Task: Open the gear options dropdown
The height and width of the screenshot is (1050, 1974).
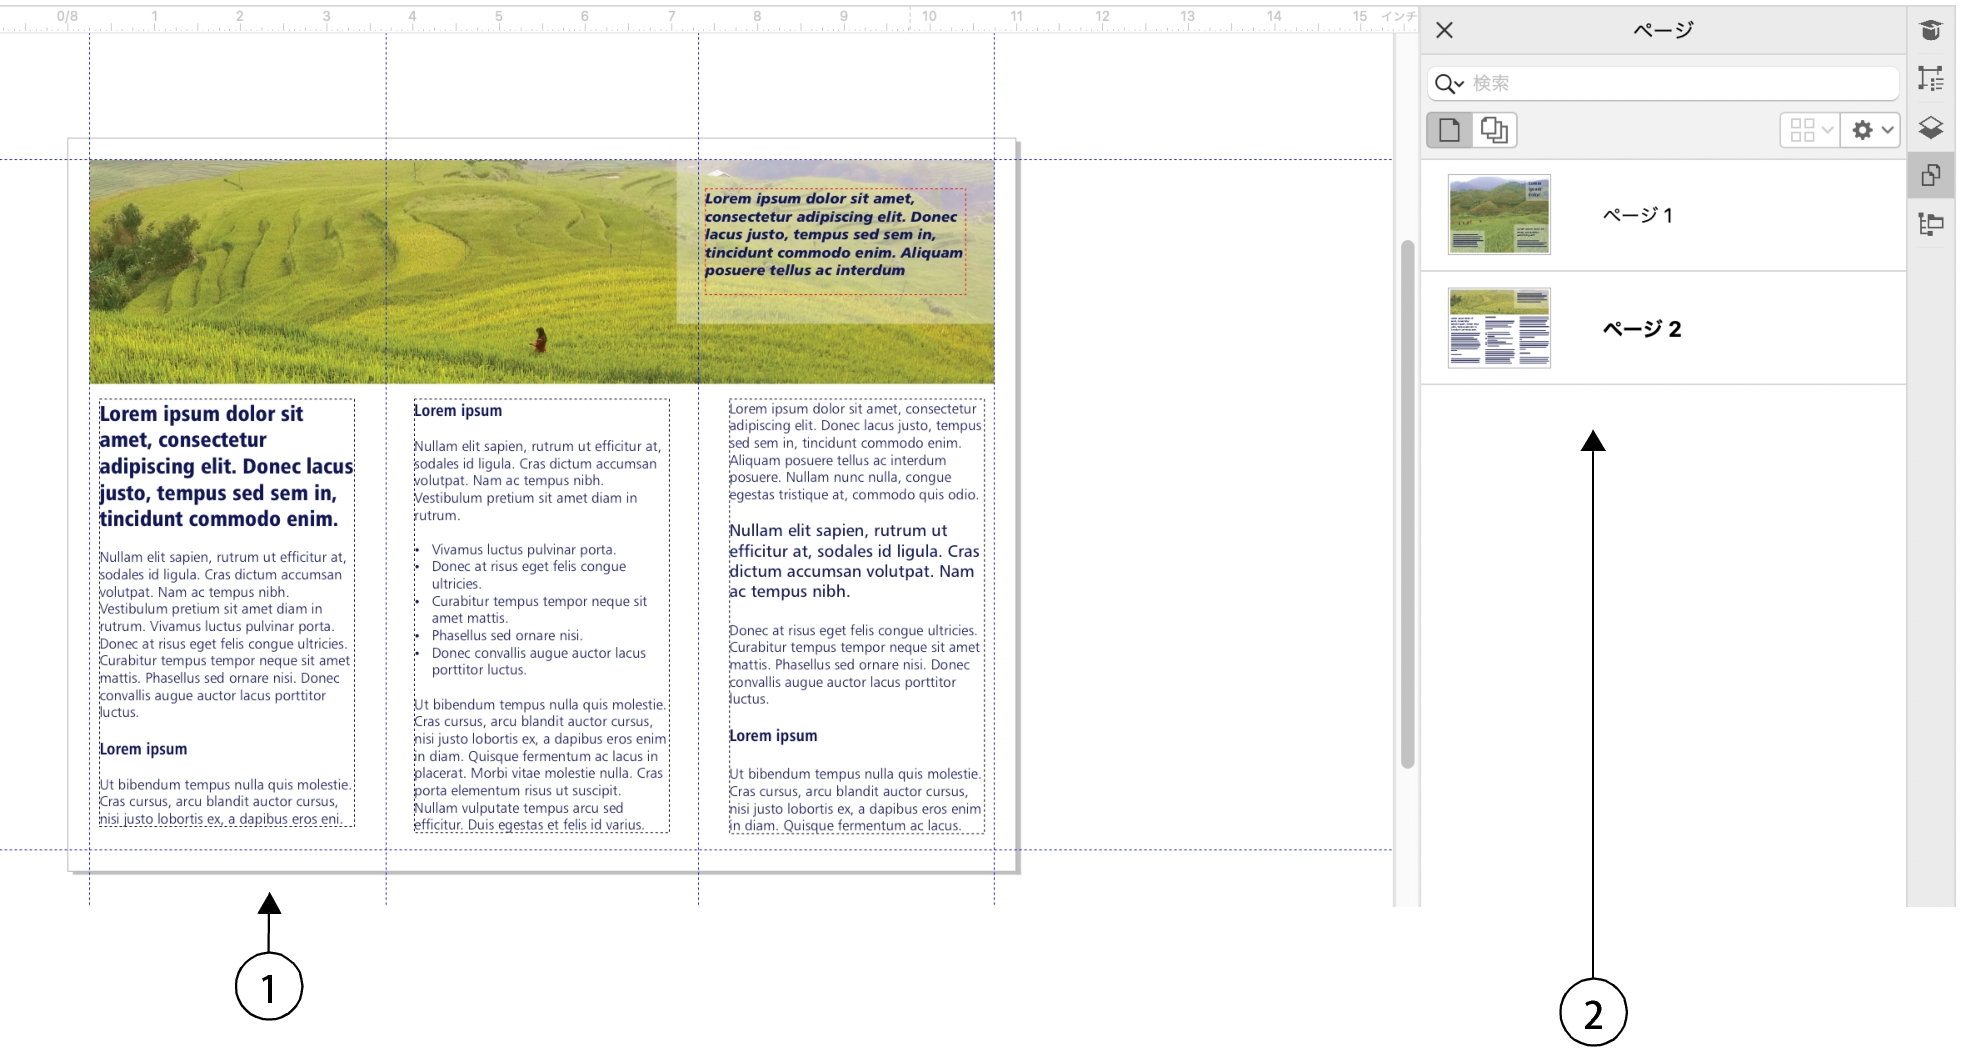Action: click(1871, 131)
